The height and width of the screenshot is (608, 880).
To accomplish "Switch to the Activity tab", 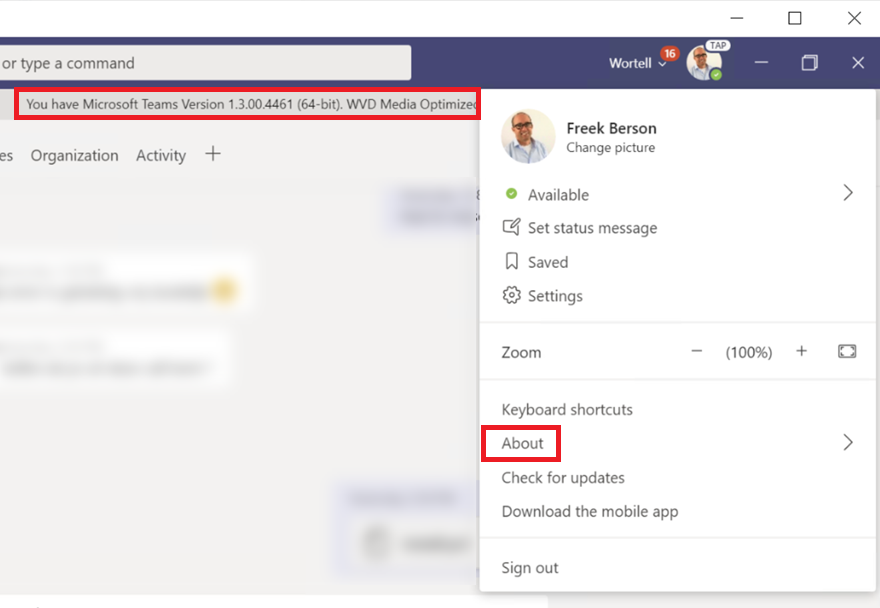I will [x=161, y=156].
